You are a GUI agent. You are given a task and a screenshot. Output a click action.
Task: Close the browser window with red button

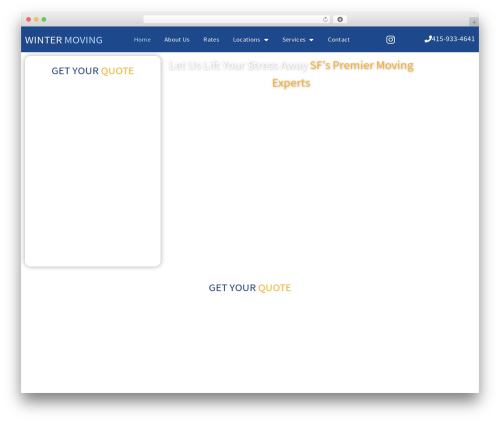[x=29, y=19]
